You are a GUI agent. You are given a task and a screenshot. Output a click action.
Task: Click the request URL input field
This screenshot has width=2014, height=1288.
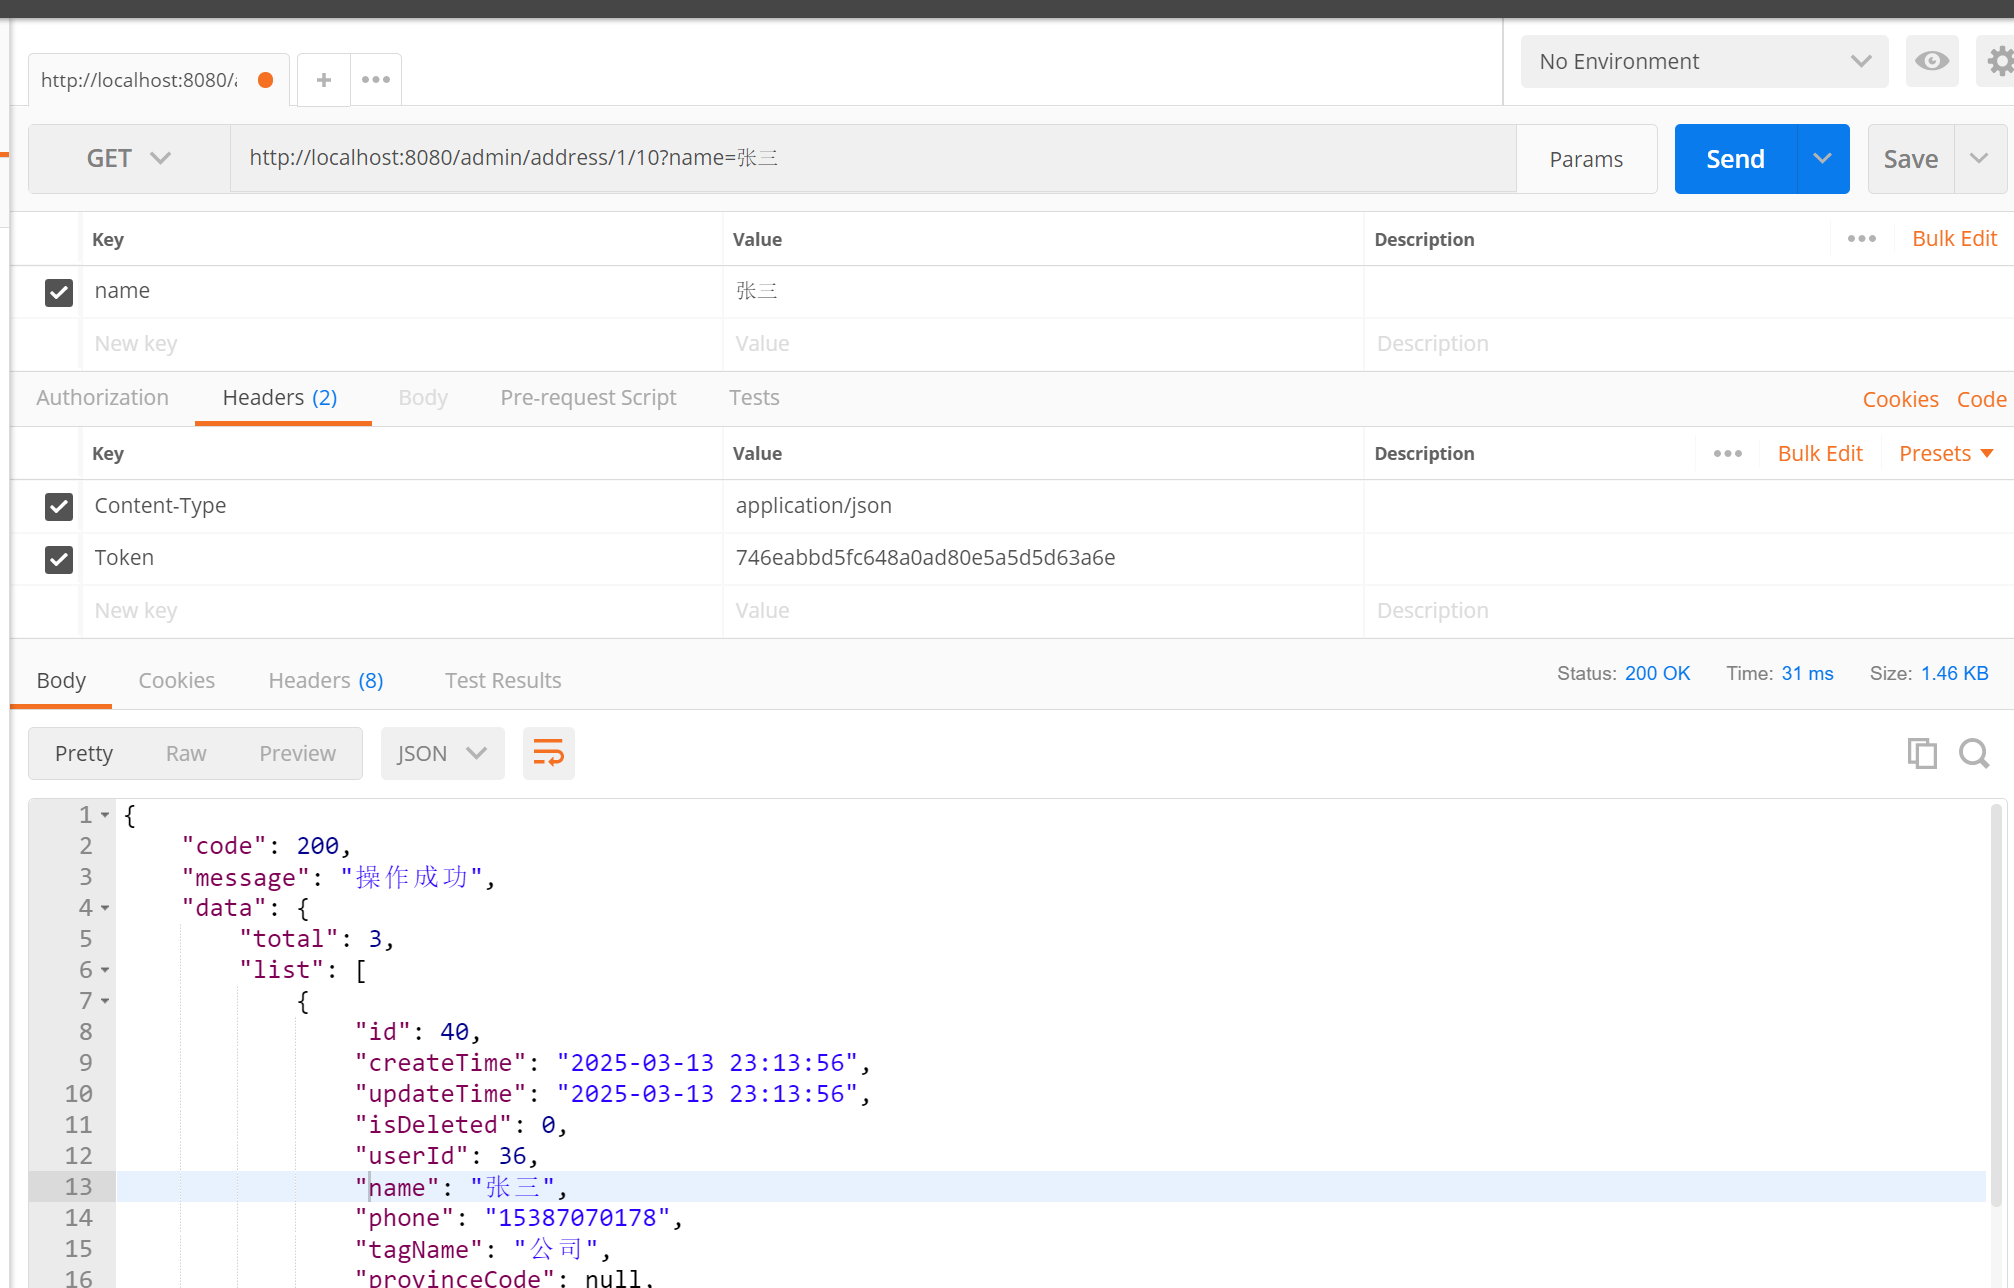[x=873, y=158]
